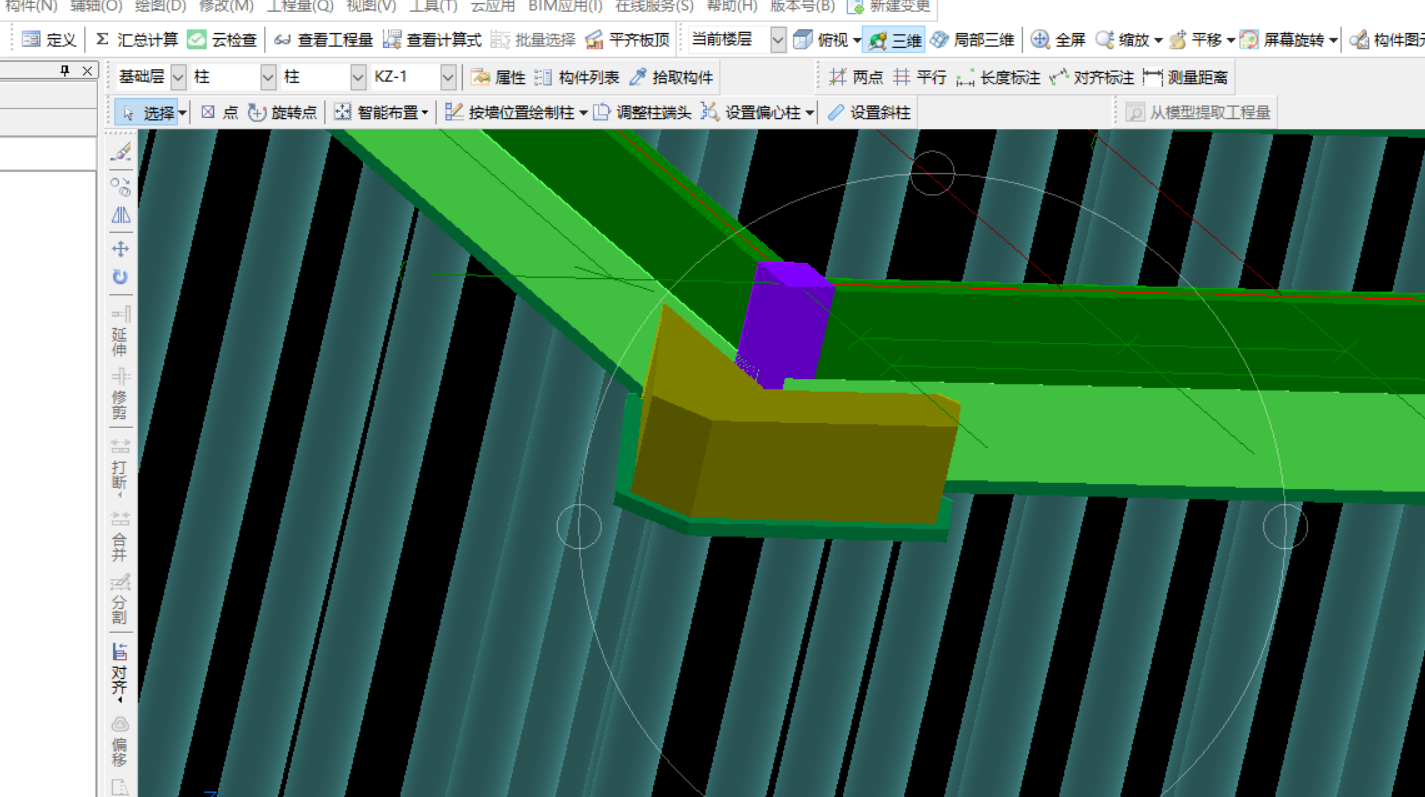The image size is (1425, 797).
Task: Click the move tool in sidebar
Action: pyautogui.click(x=120, y=249)
